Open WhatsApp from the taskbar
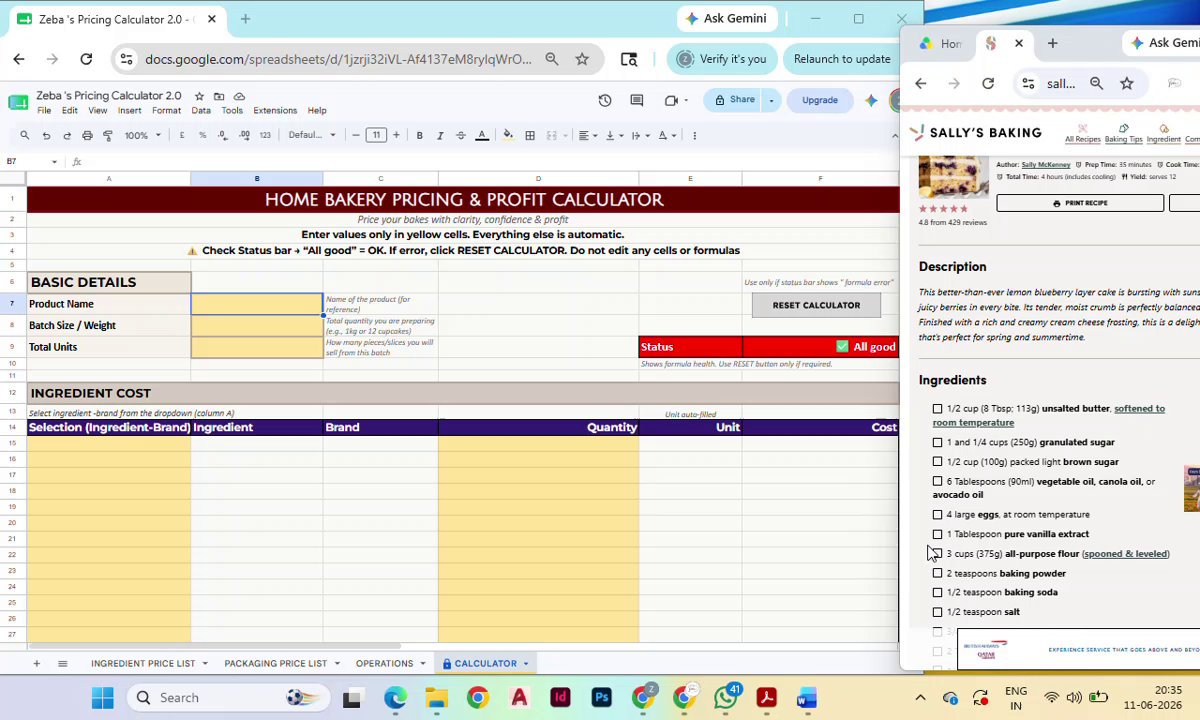 (725, 697)
